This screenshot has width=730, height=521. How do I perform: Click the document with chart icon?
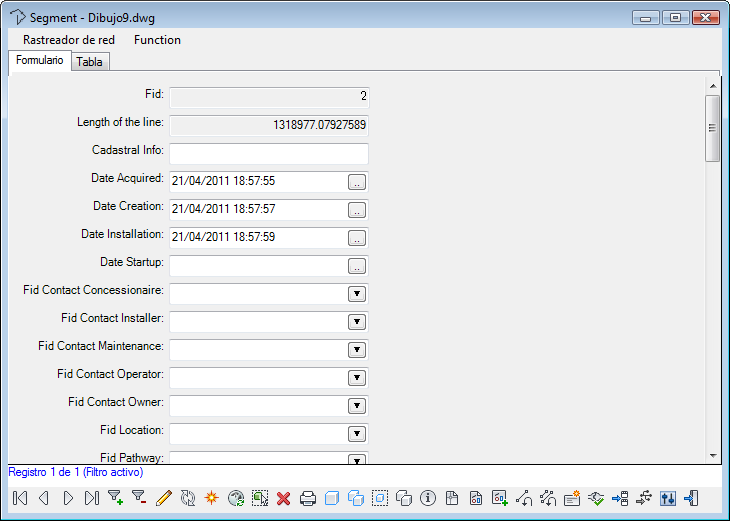[x=475, y=498]
